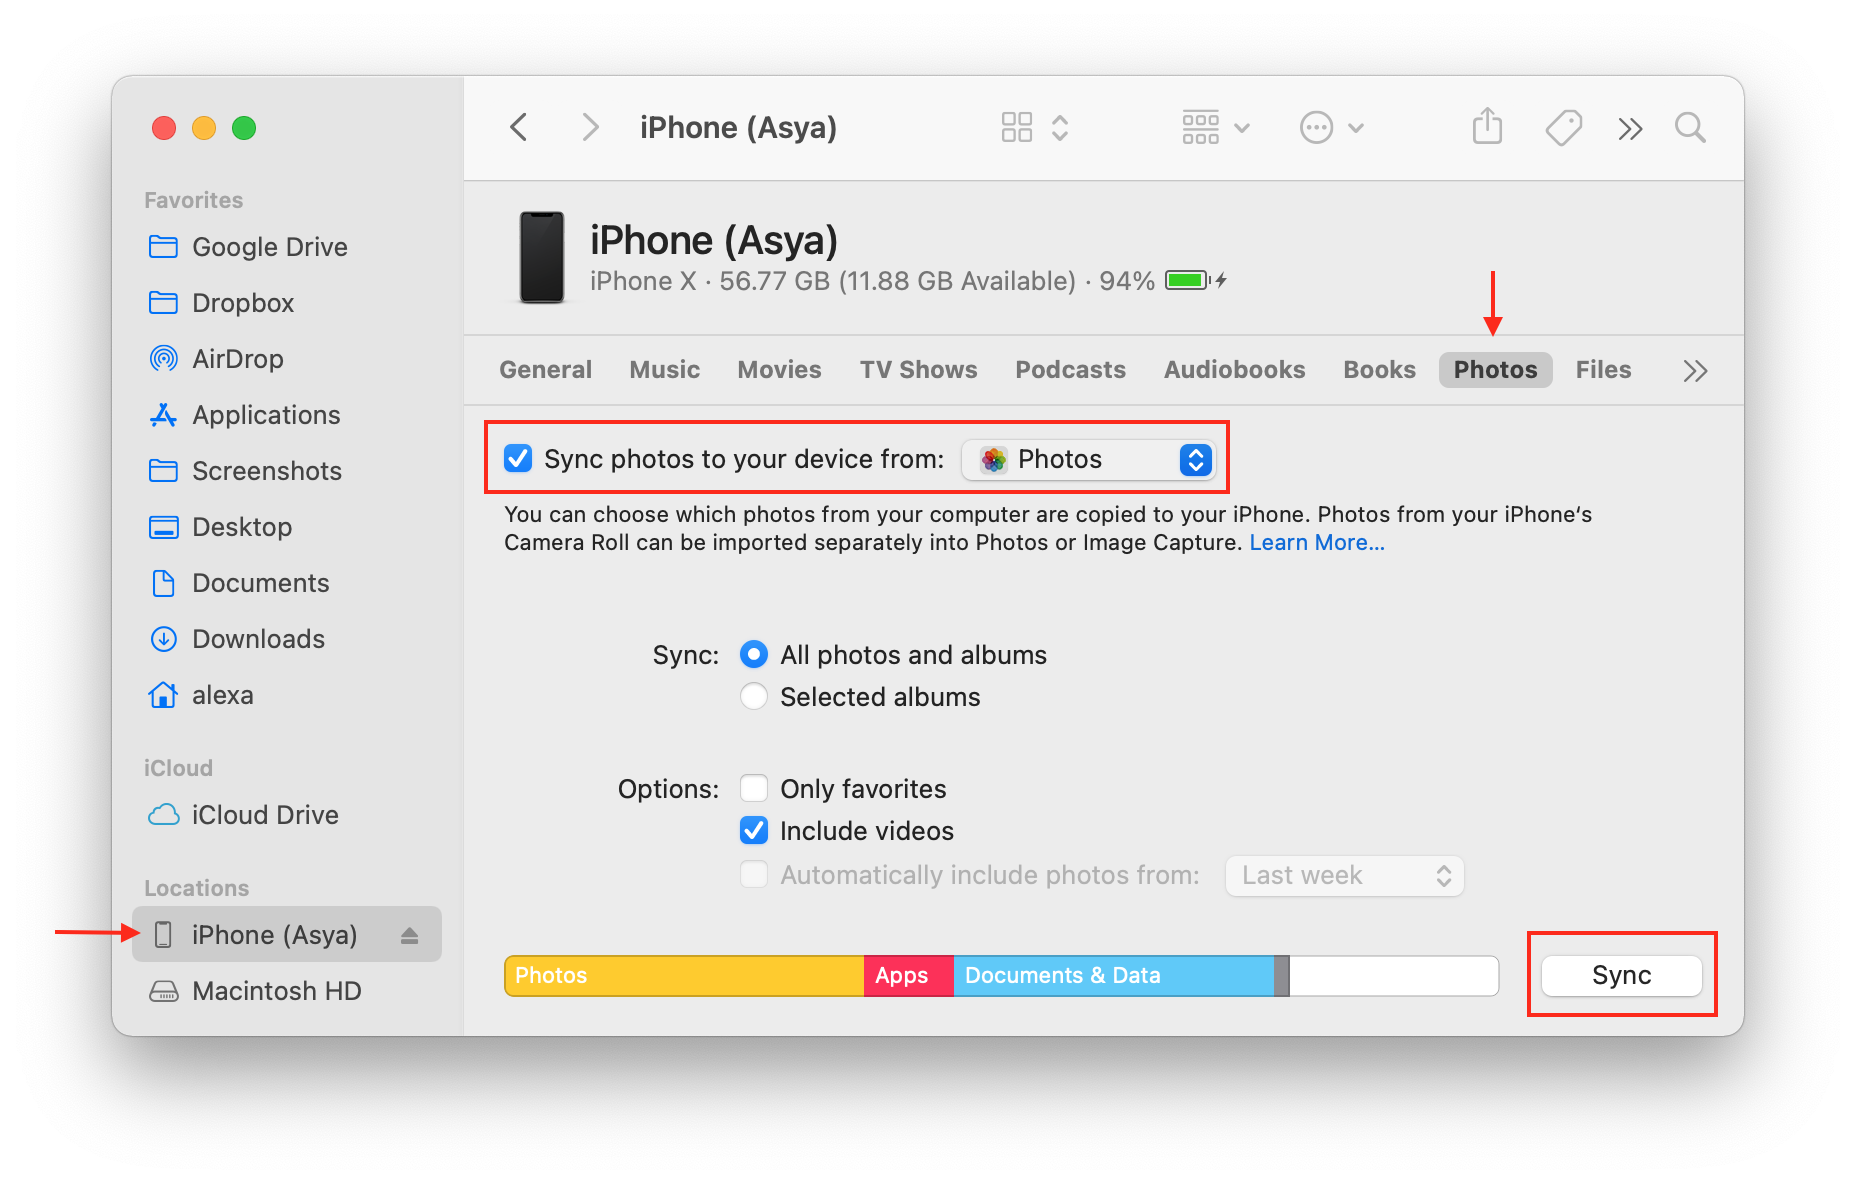Click the blue Documents & Data segment
Screen dimensions: 1856x1184
pos(1114,976)
